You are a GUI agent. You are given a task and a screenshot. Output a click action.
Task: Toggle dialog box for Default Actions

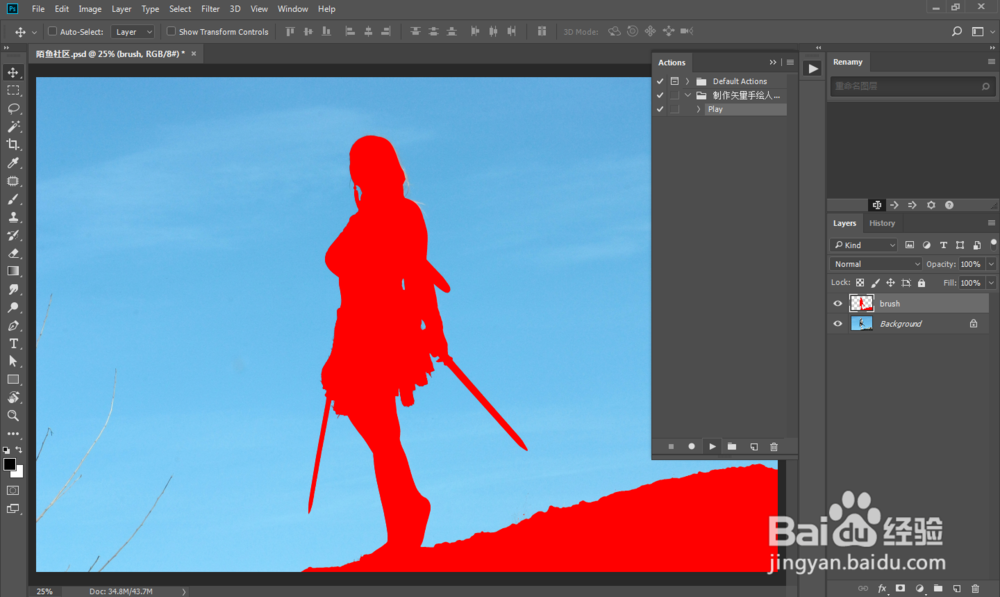(x=674, y=81)
